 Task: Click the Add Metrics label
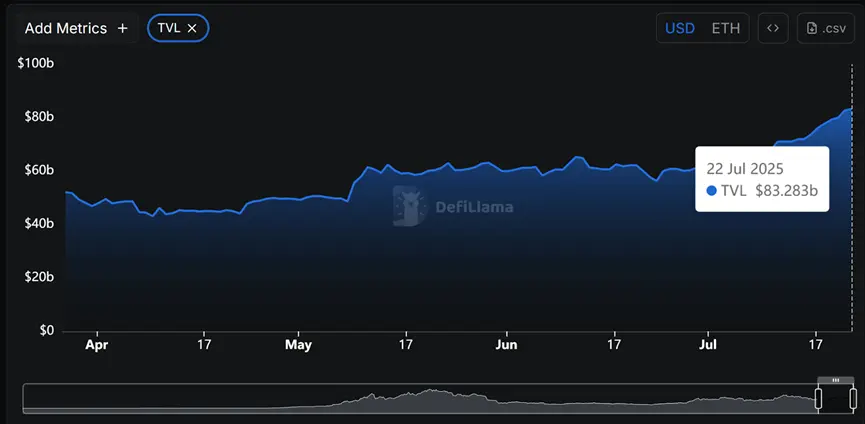click(x=66, y=29)
